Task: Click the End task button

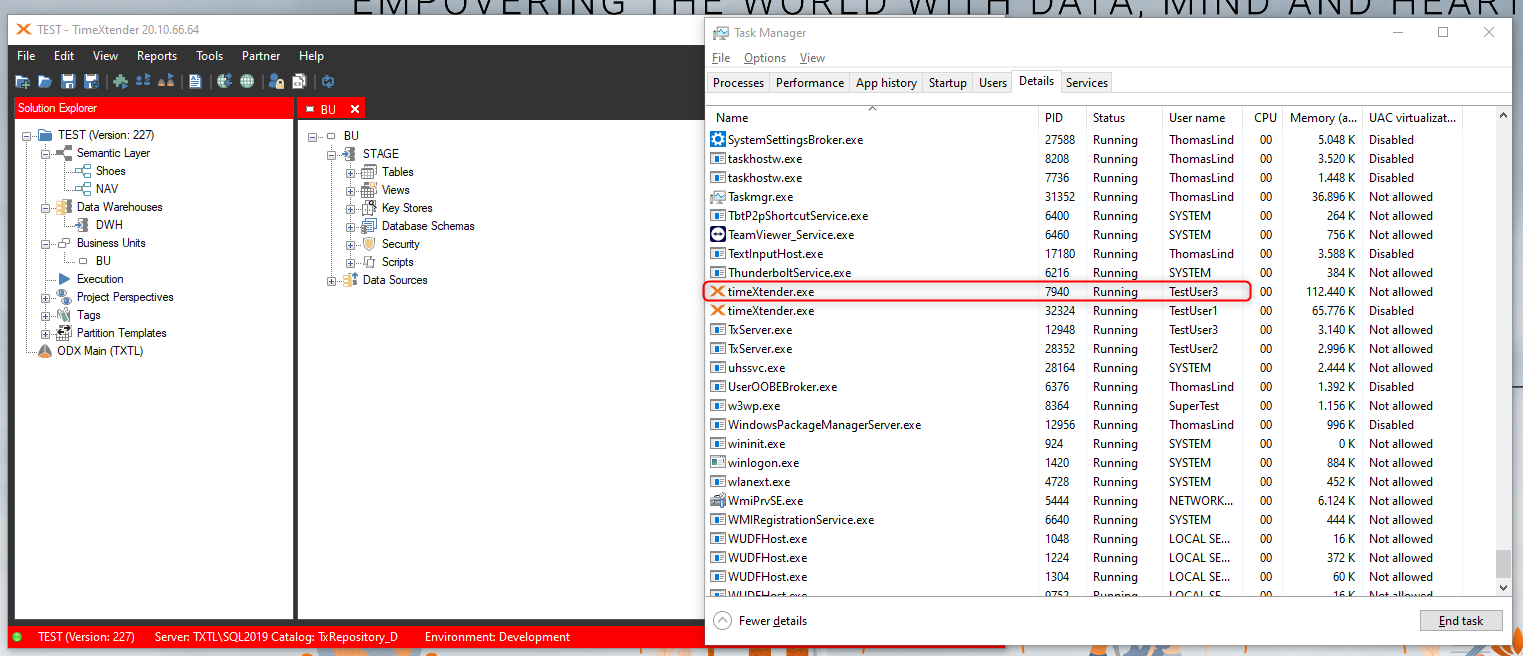Action: coord(1460,621)
